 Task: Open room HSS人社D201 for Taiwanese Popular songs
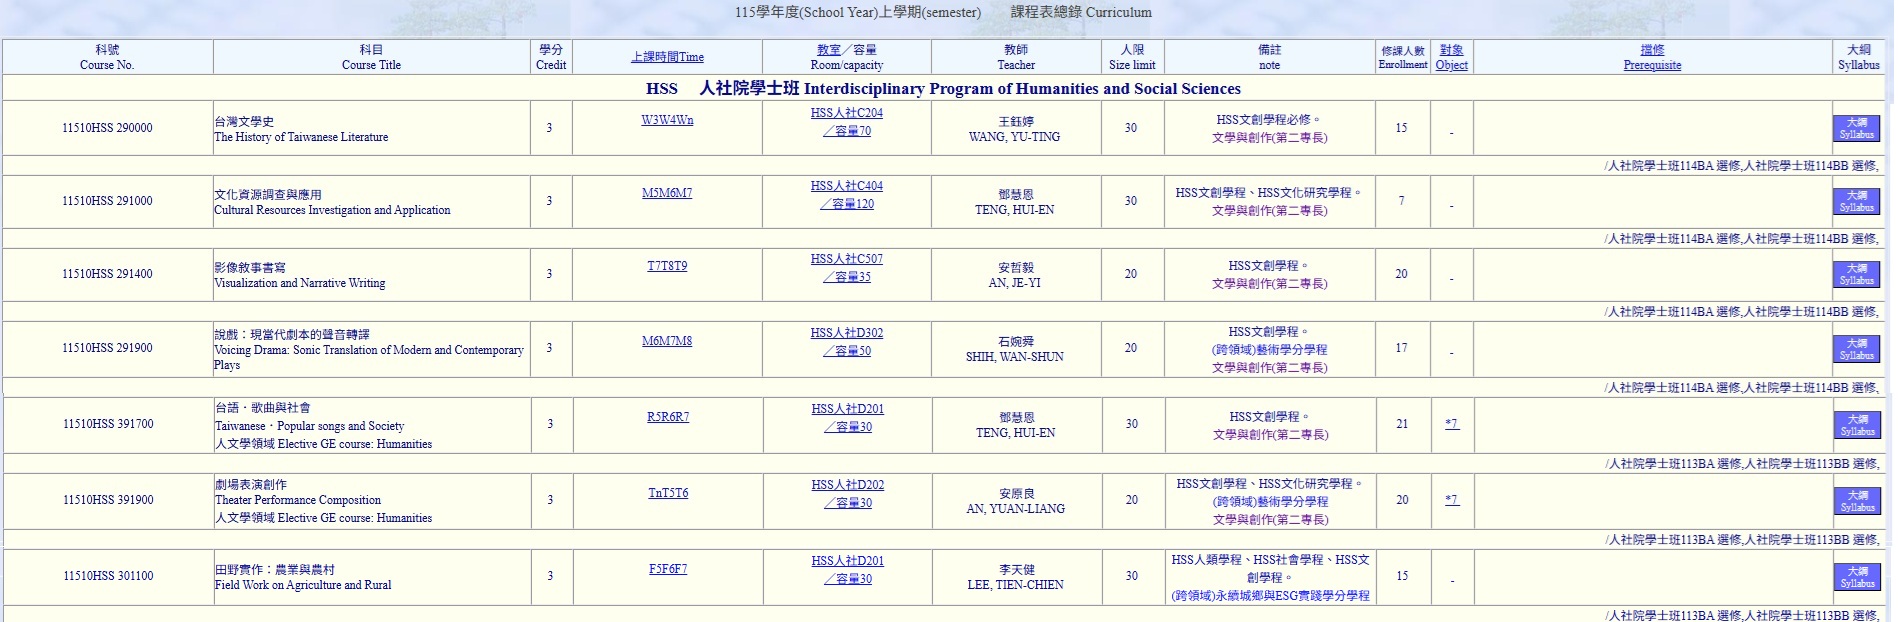[x=848, y=409]
